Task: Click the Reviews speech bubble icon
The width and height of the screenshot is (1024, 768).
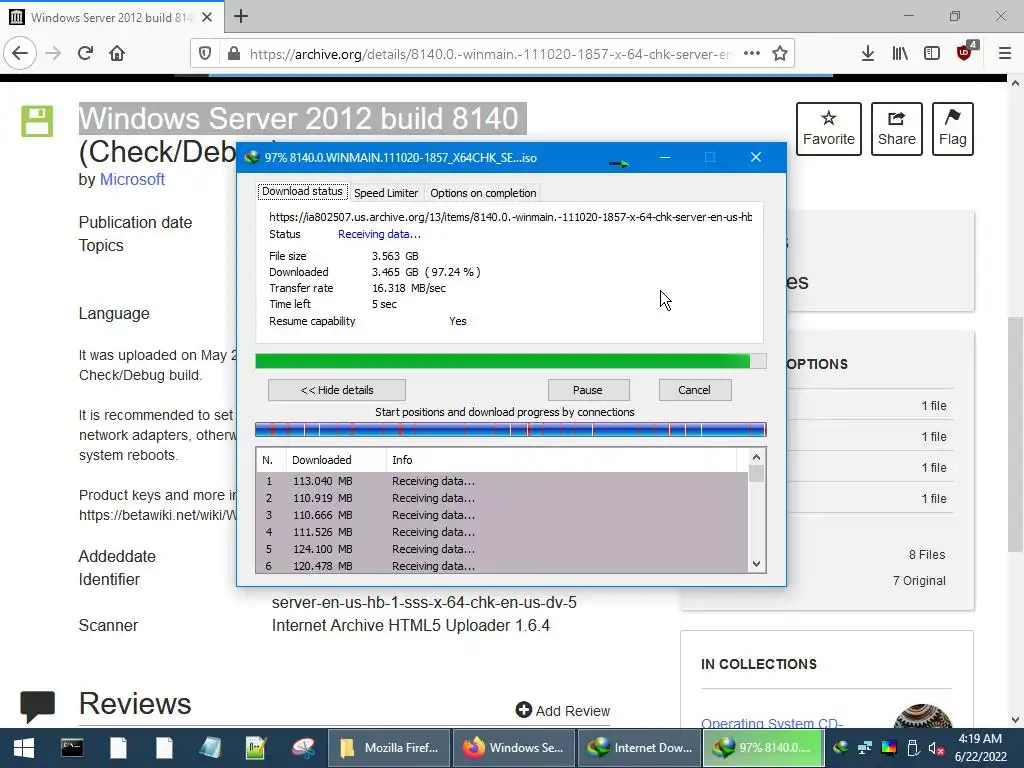Action: [38, 706]
